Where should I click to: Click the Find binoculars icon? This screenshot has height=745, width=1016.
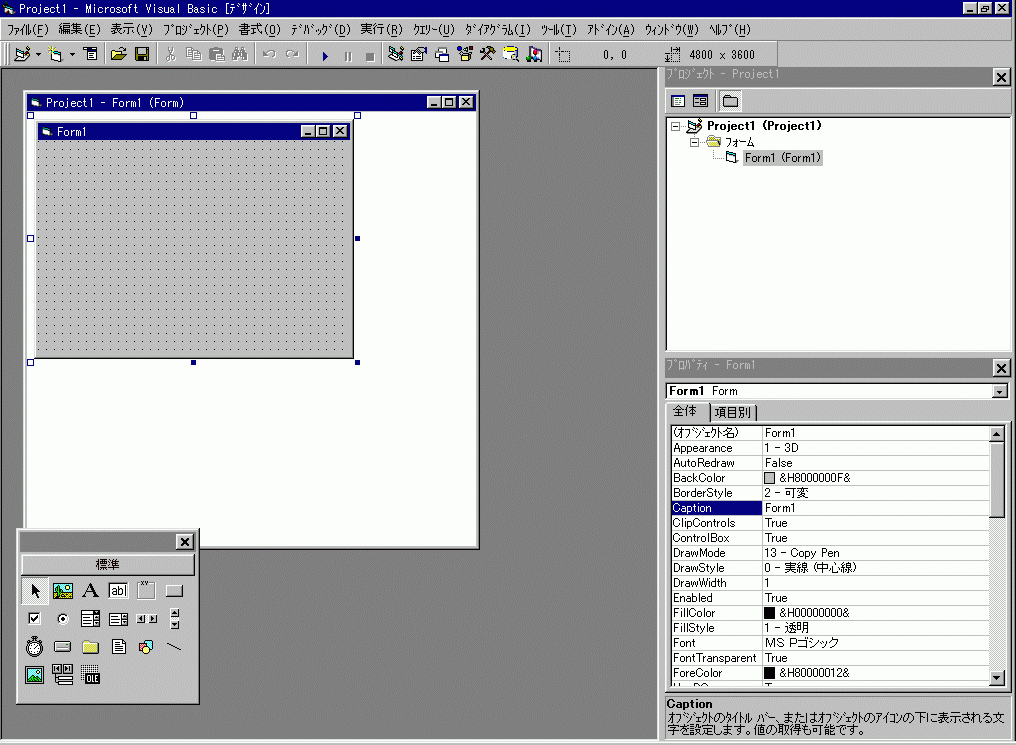coord(240,54)
